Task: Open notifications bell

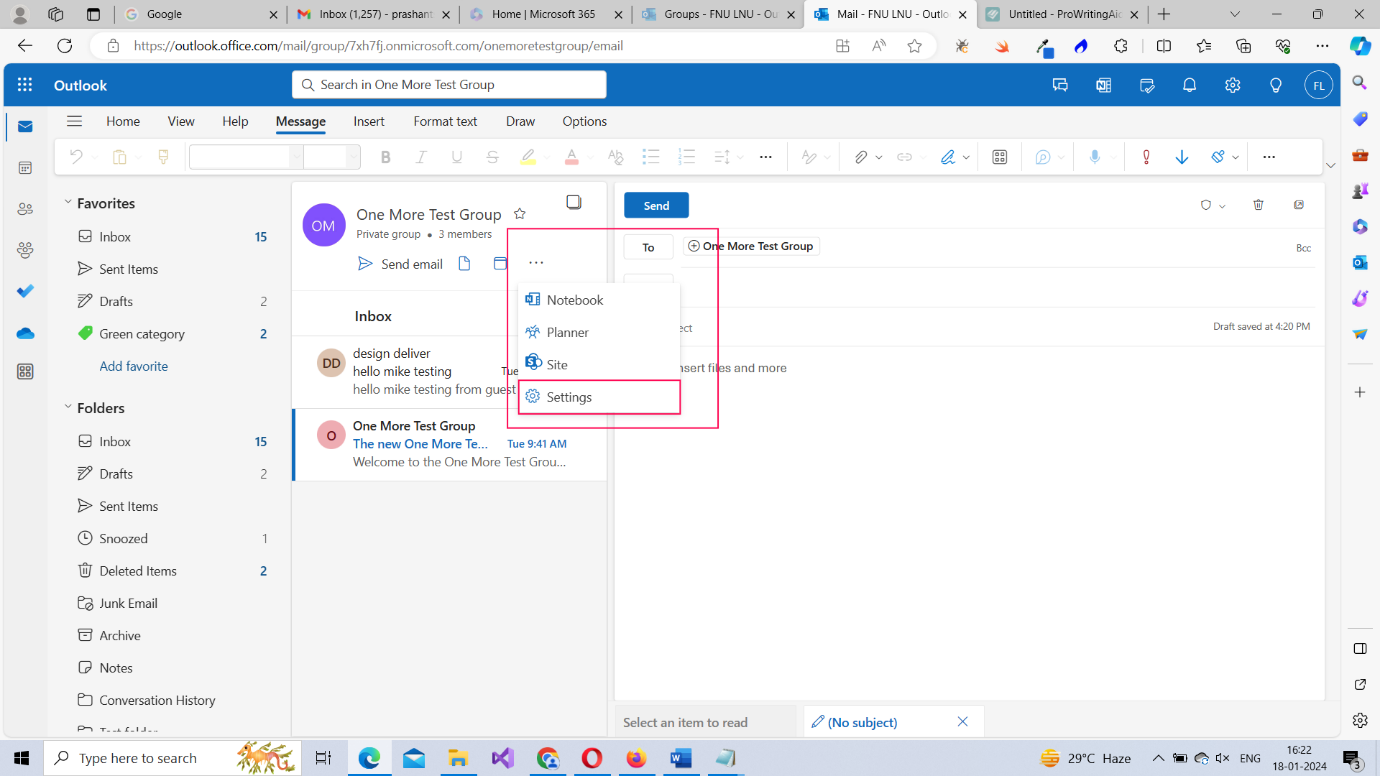Action: click(x=1189, y=85)
